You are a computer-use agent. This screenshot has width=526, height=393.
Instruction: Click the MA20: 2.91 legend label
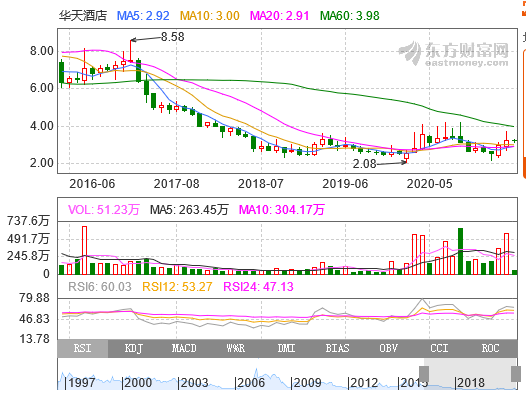coord(279,16)
